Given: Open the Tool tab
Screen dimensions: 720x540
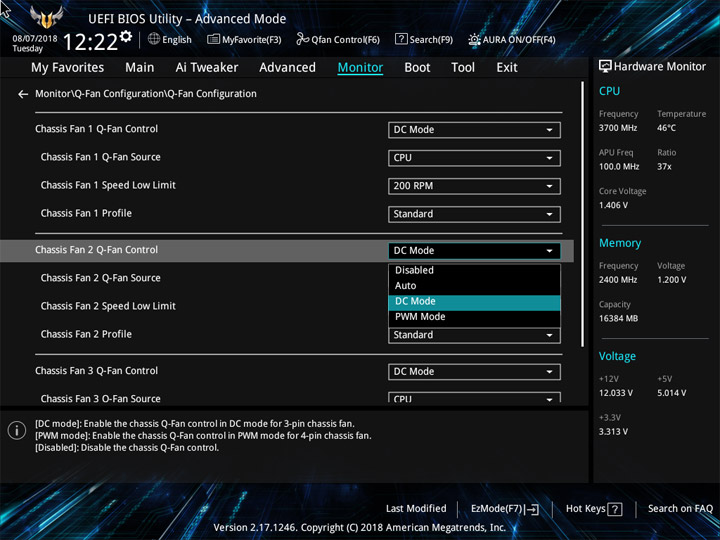Looking at the screenshot, I should (463, 68).
